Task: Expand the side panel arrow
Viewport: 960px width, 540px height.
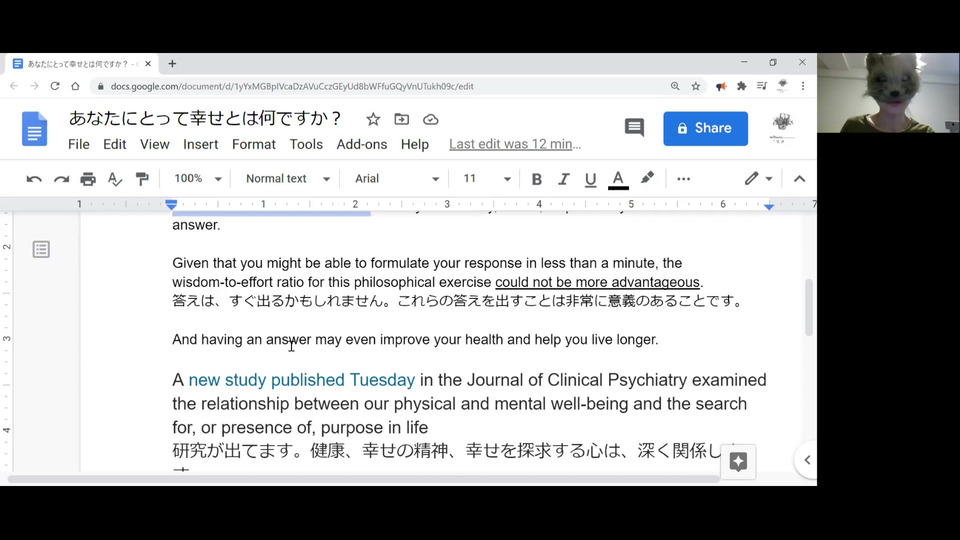Action: [806, 460]
